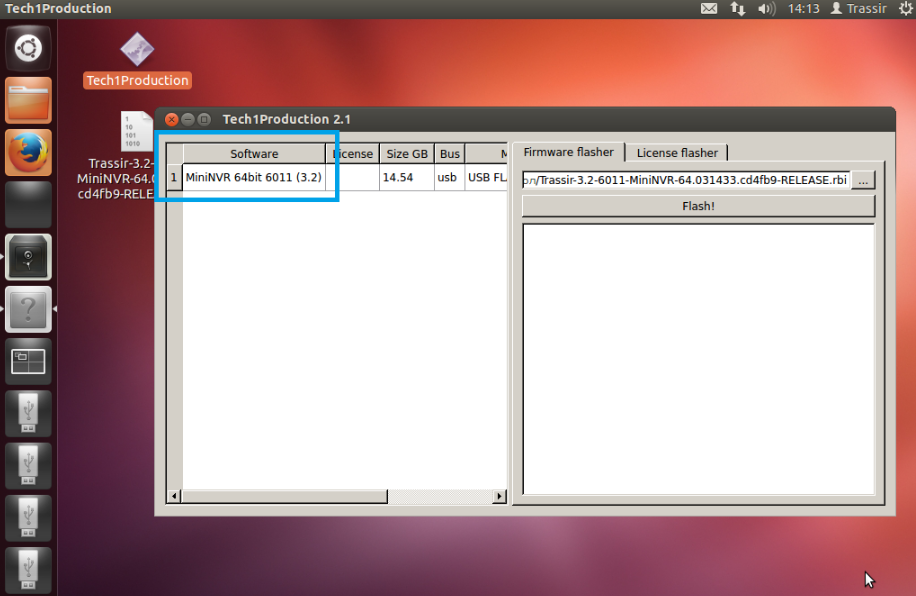Open the Tech1Production desktop shortcut icon
Screen dimensions: 916x596
(137, 60)
